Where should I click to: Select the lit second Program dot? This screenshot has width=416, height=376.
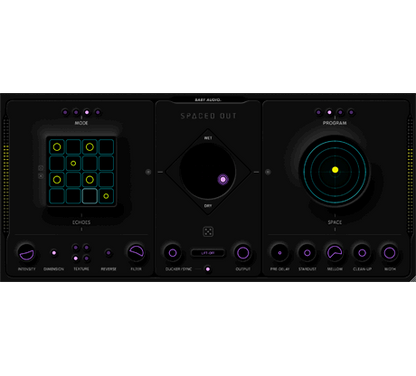pyautogui.click(x=329, y=112)
